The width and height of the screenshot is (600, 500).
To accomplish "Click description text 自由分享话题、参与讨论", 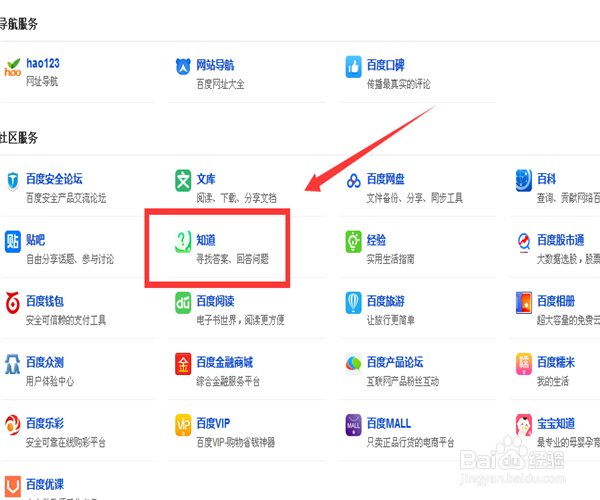I will click(70, 259).
